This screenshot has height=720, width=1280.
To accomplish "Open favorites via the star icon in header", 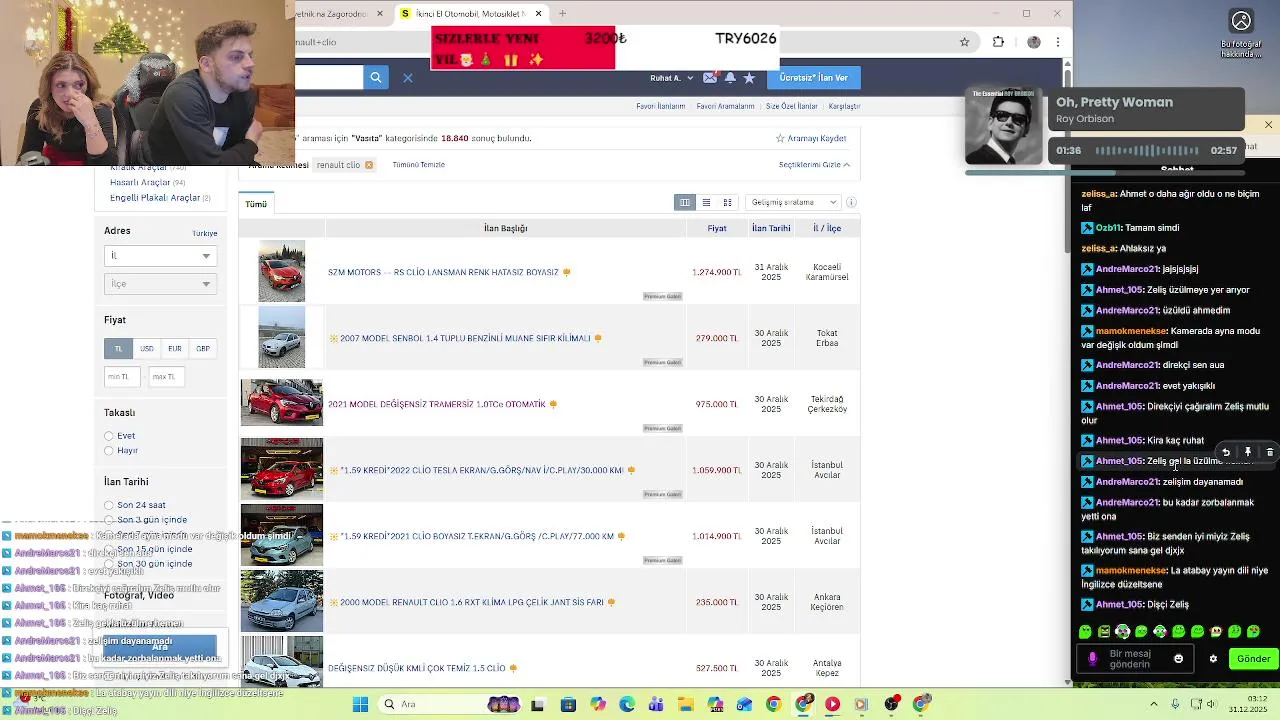I will pyautogui.click(x=749, y=77).
